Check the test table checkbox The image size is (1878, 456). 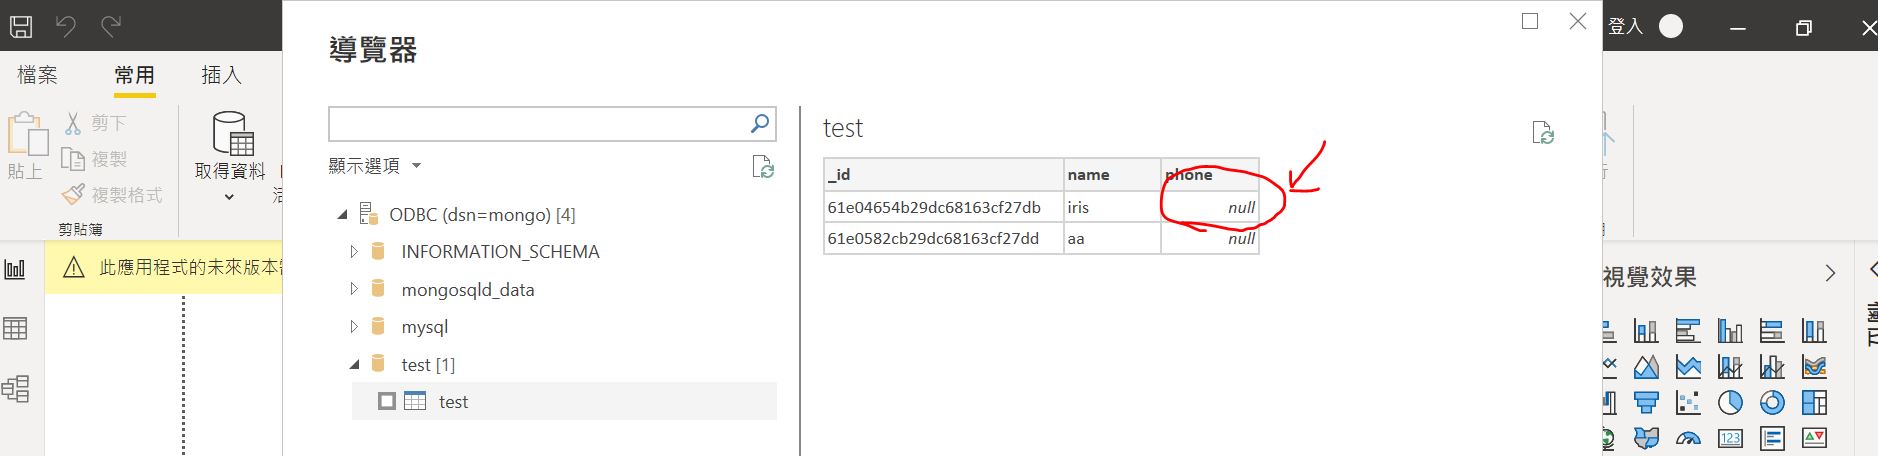[387, 401]
